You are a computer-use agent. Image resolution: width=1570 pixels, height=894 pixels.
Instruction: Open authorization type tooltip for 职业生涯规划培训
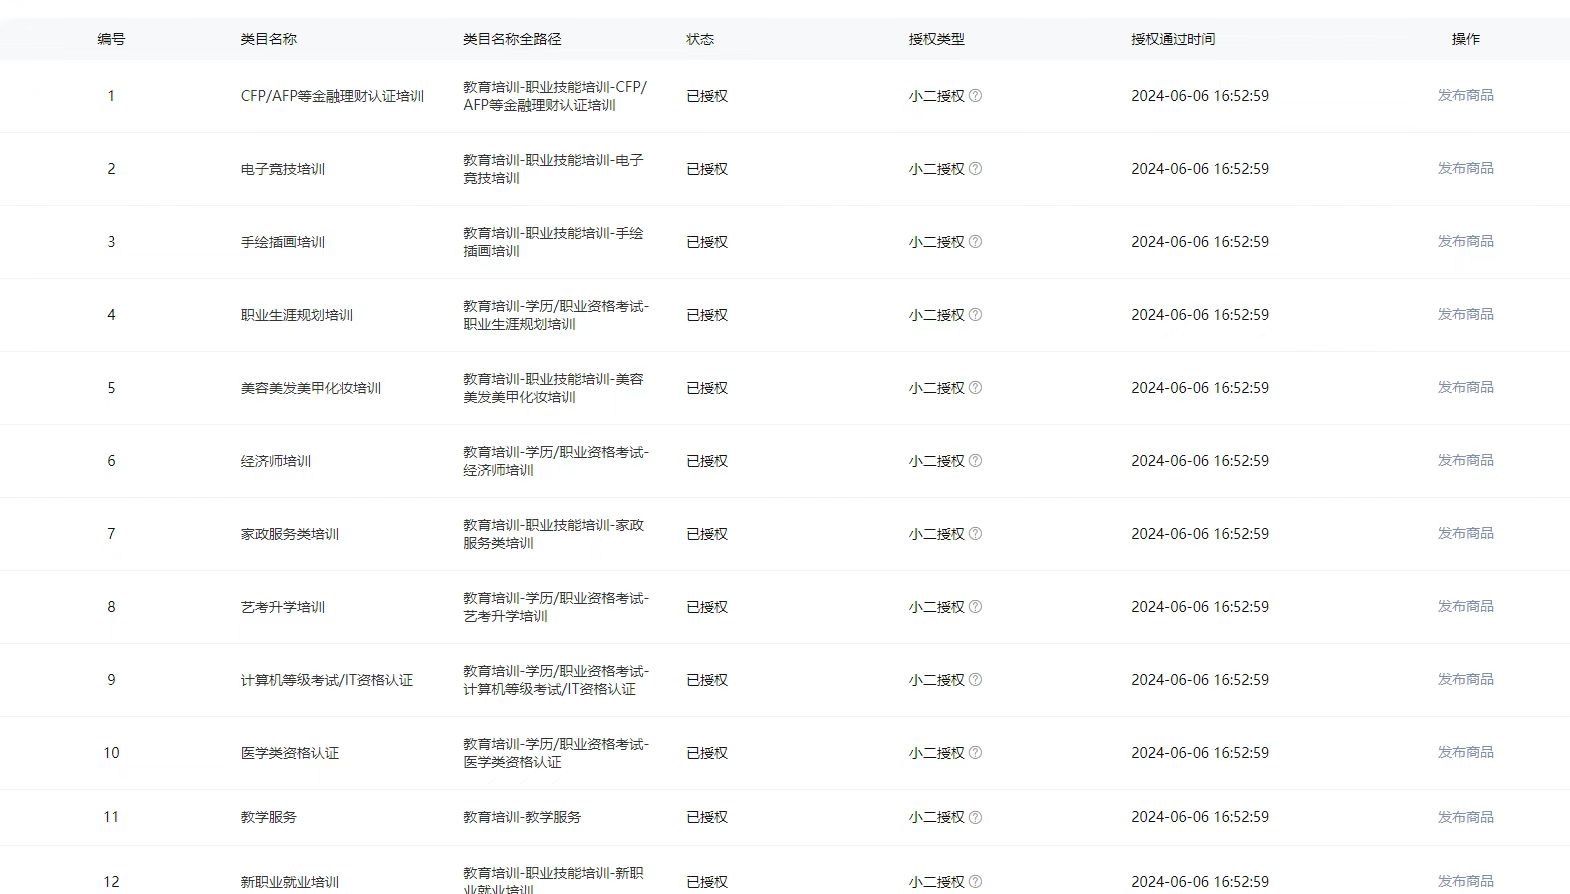point(975,315)
